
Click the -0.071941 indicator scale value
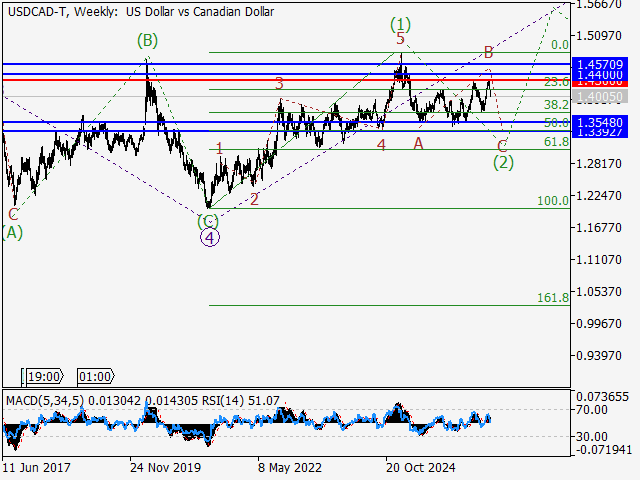pyautogui.click(x=604, y=450)
